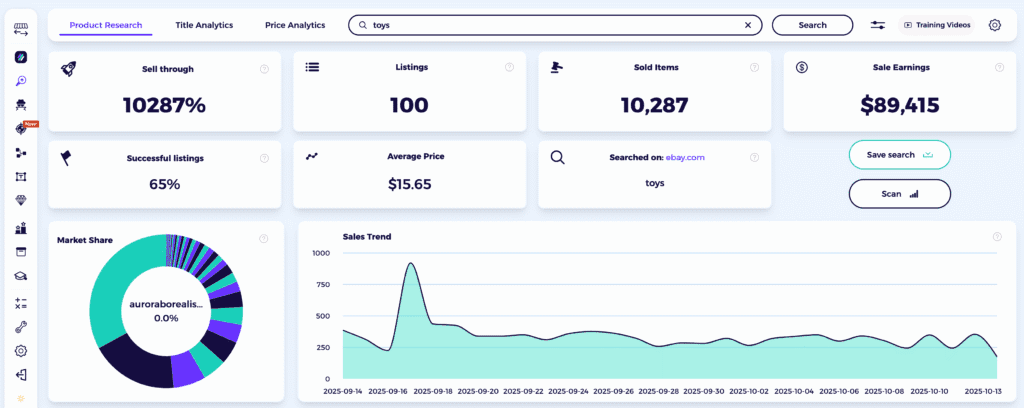The image size is (1024, 408).
Task: Open the calculator icon in sidebar
Action: tap(21, 302)
